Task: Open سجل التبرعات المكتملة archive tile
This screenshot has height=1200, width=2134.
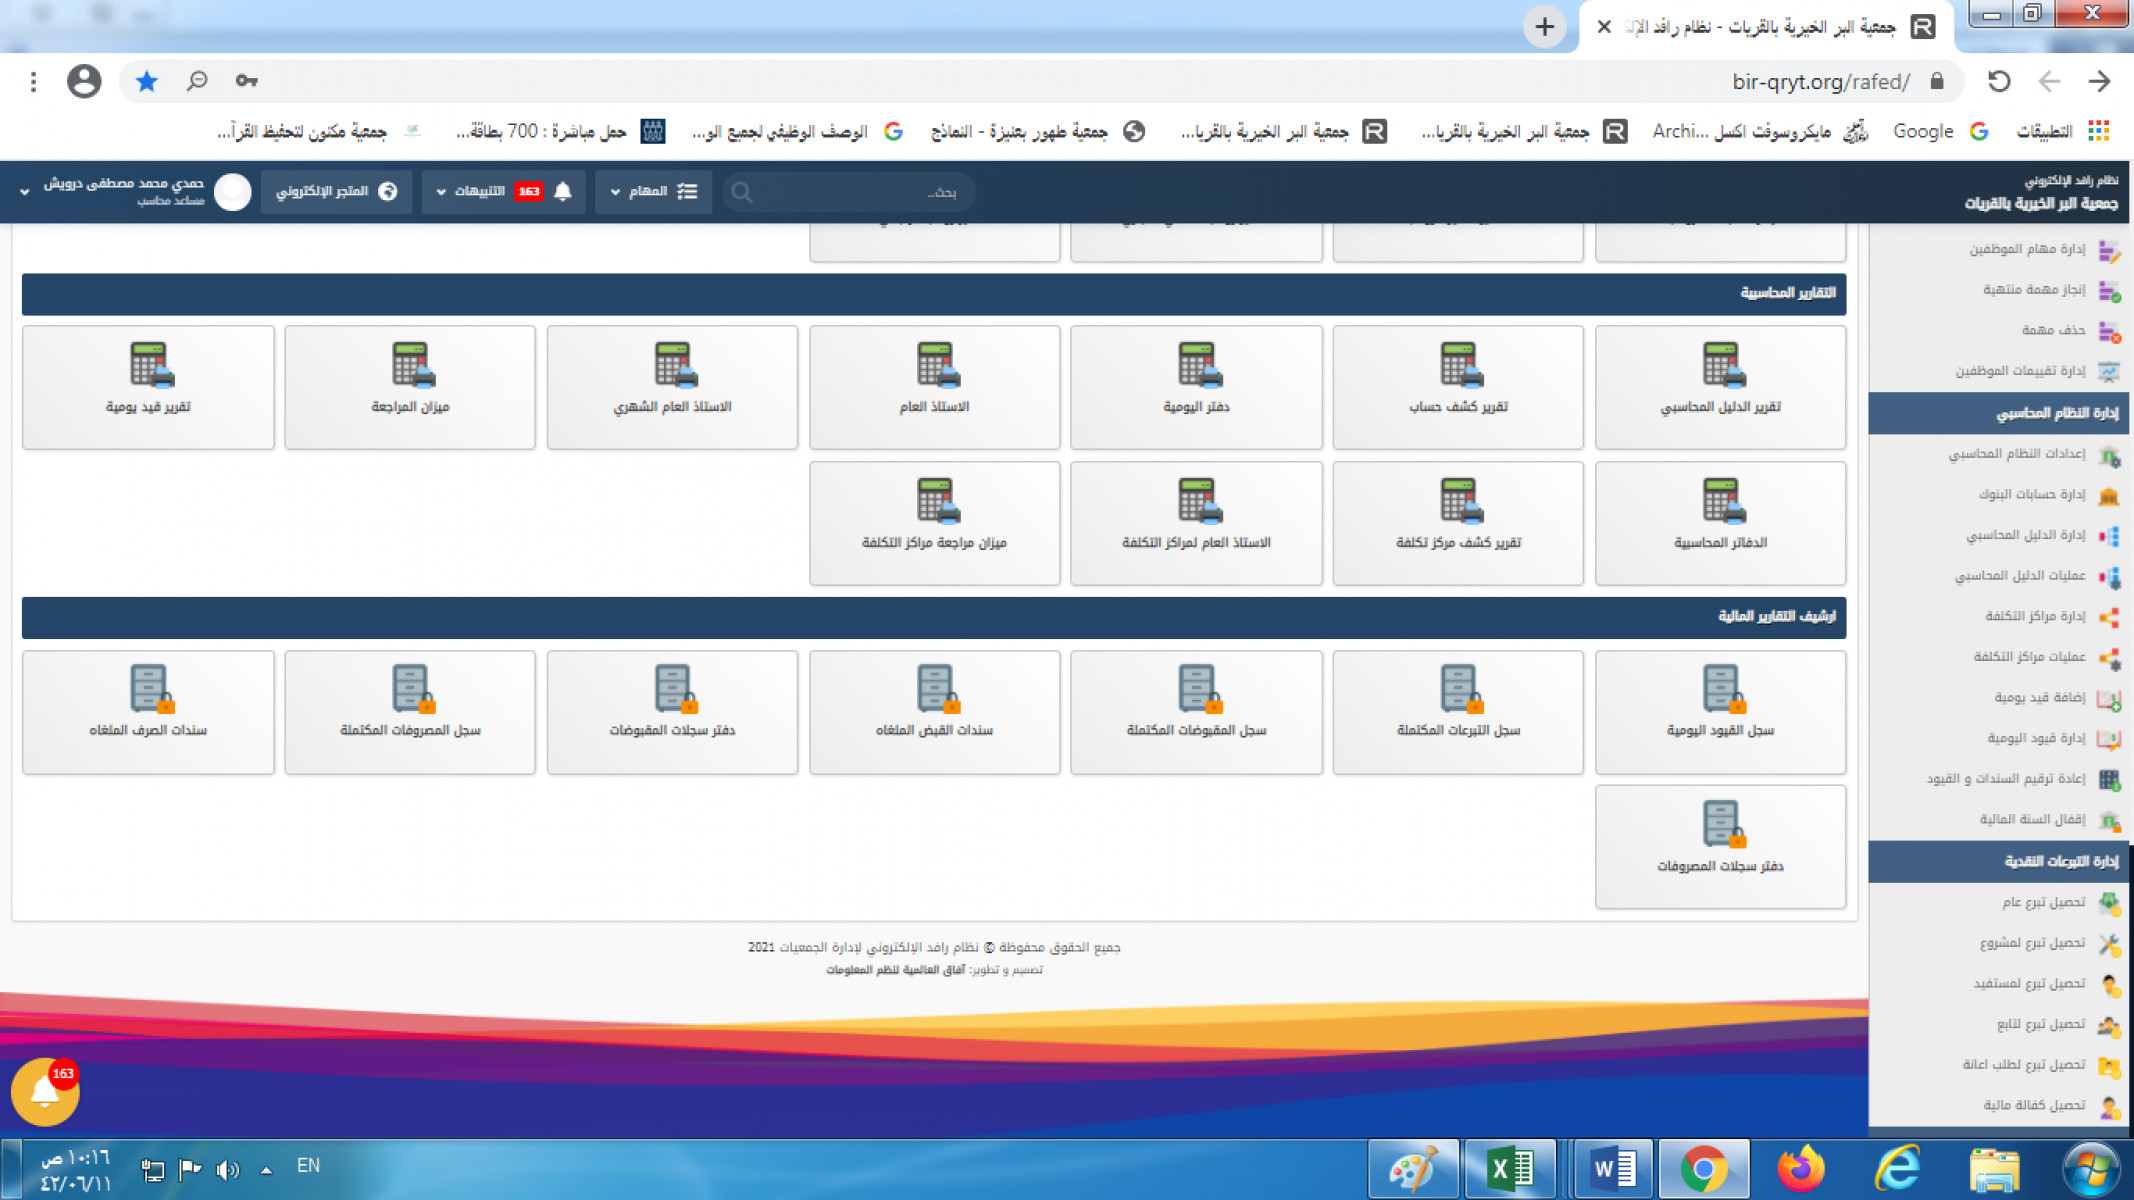Action: 1458,712
